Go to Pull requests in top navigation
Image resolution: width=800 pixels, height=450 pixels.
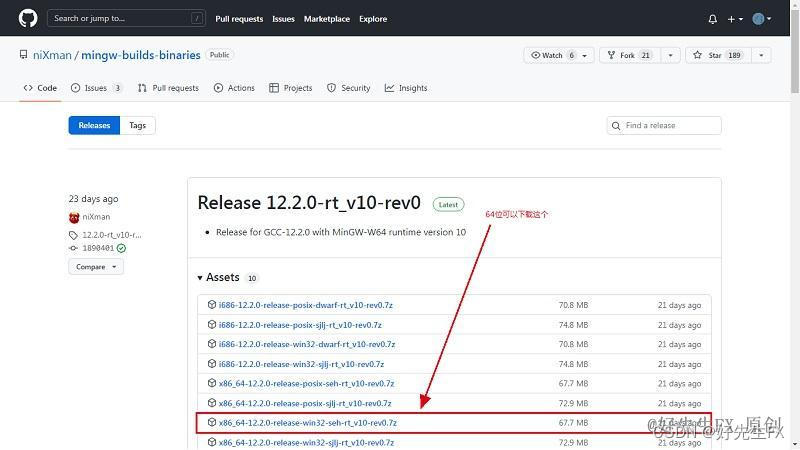coord(239,19)
